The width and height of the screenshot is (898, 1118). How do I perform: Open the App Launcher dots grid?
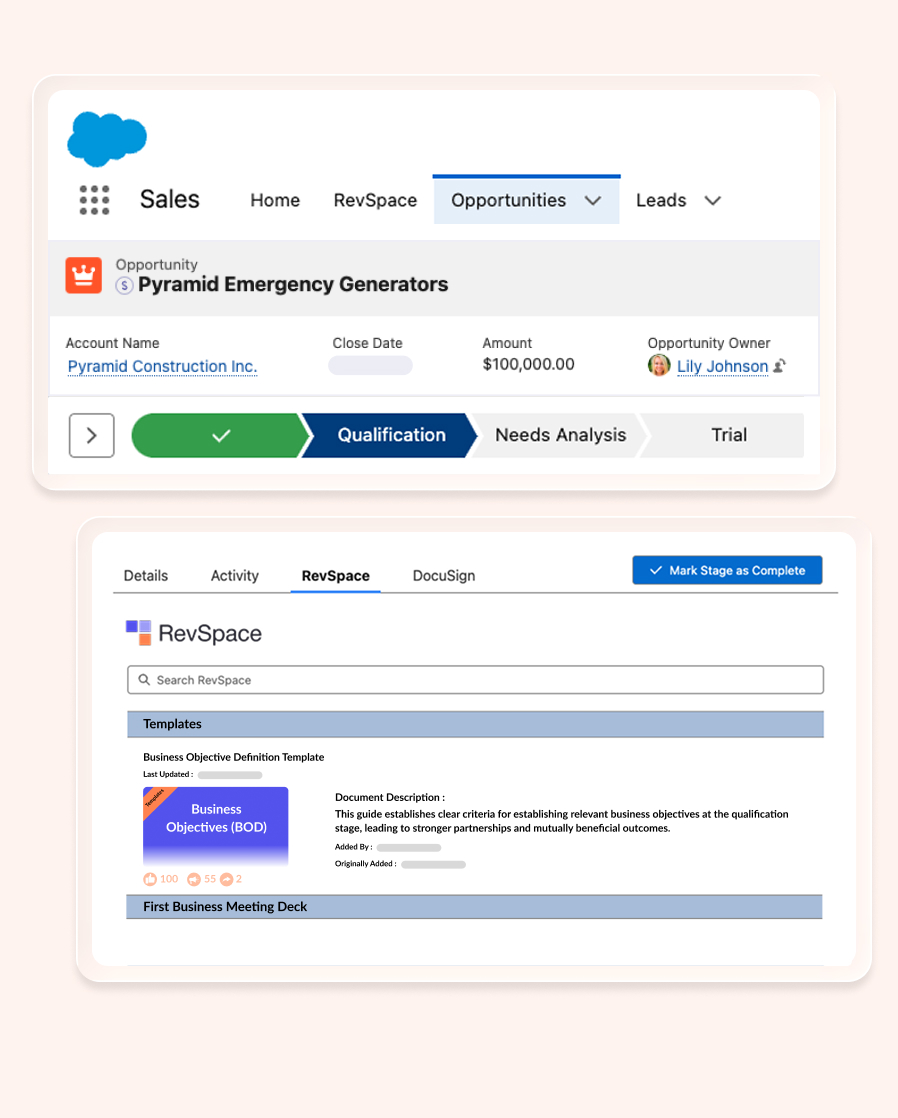(94, 200)
